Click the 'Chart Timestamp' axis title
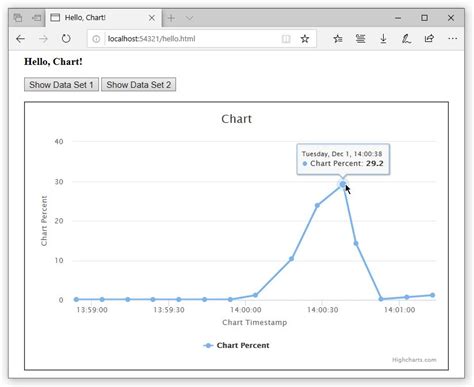The height and width of the screenshot is (387, 474). pyautogui.click(x=255, y=322)
